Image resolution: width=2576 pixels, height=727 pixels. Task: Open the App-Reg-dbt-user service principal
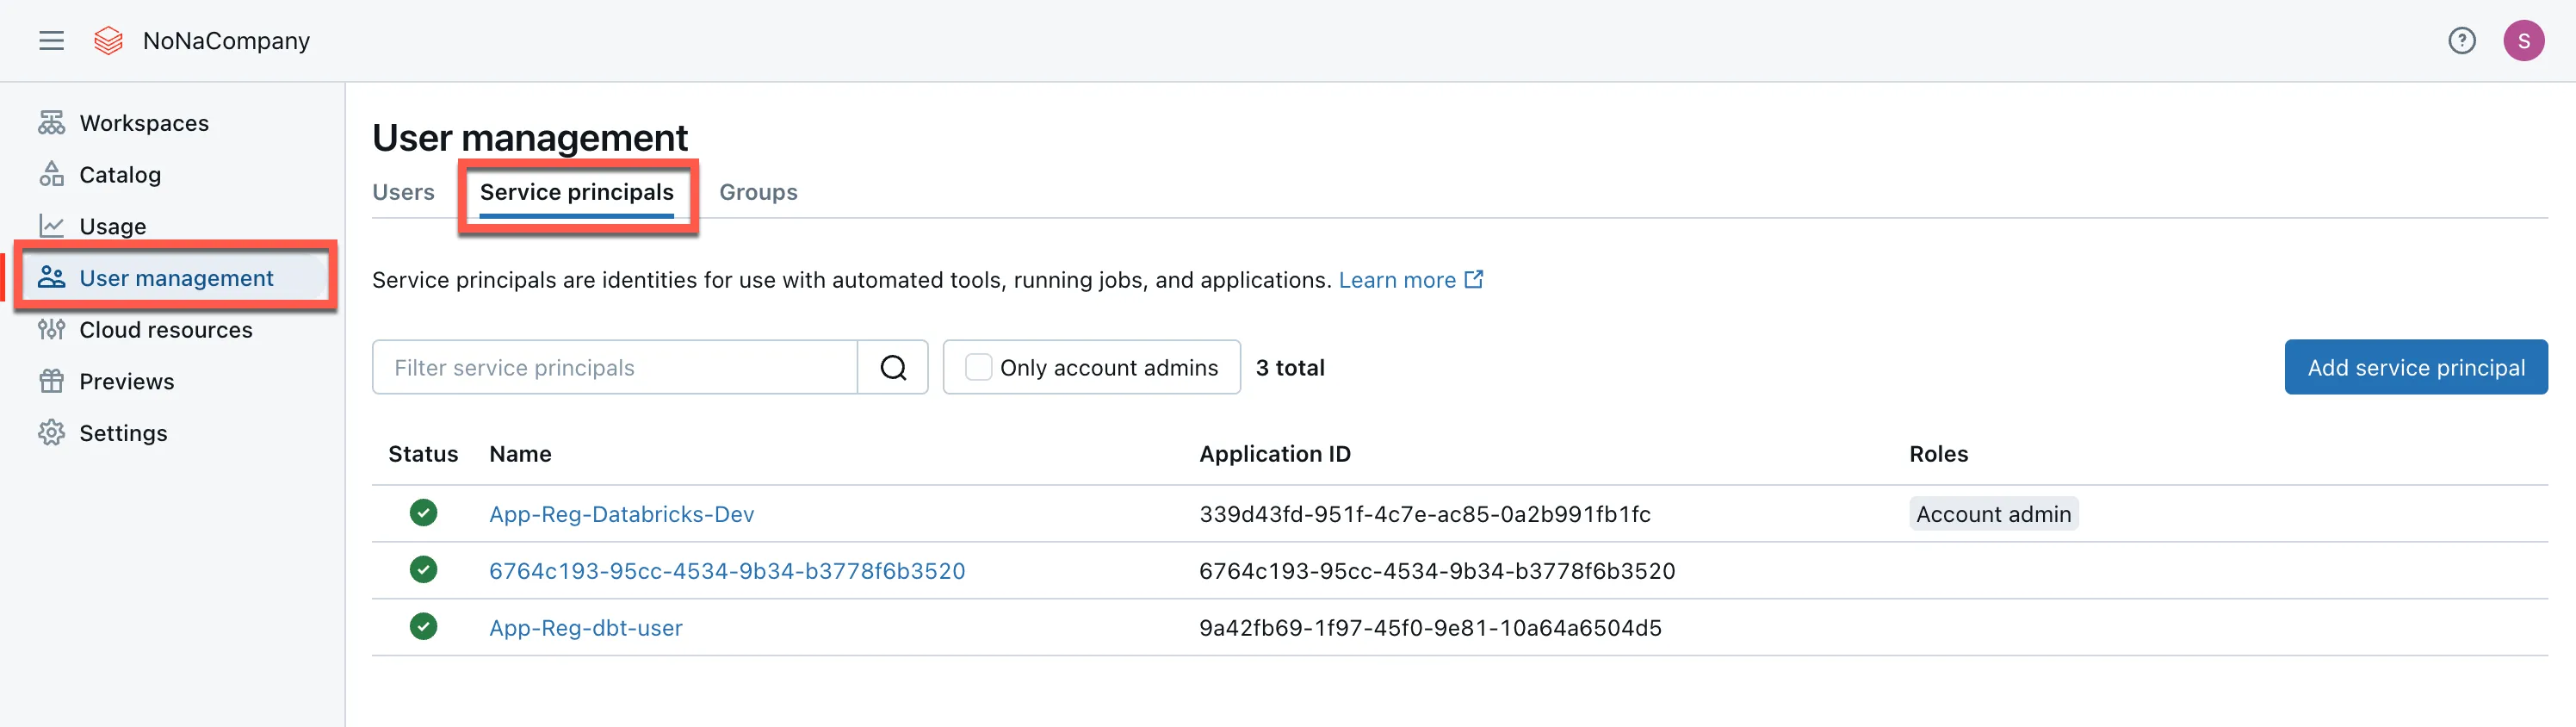pos(585,628)
